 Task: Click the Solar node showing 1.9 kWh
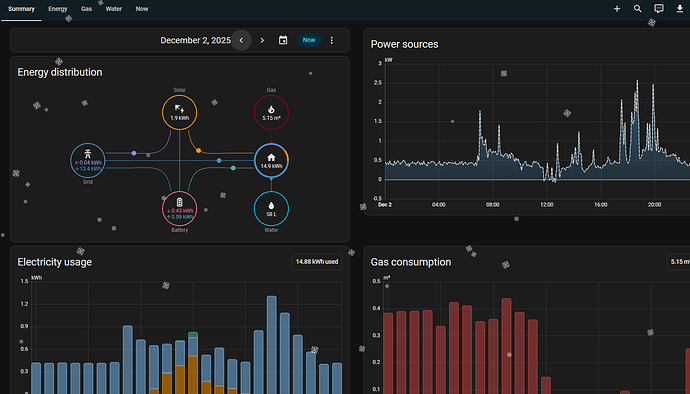[x=180, y=112]
